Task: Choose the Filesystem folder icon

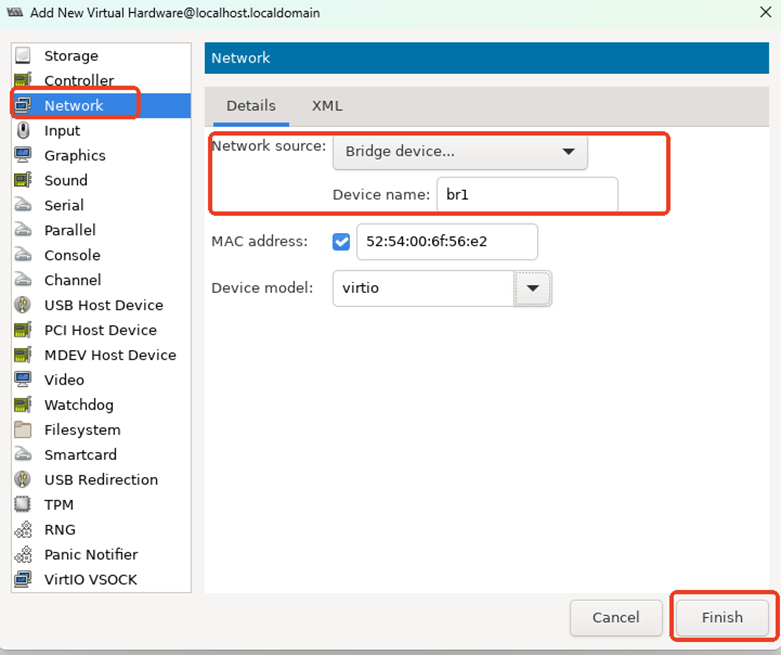Action: [23, 429]
